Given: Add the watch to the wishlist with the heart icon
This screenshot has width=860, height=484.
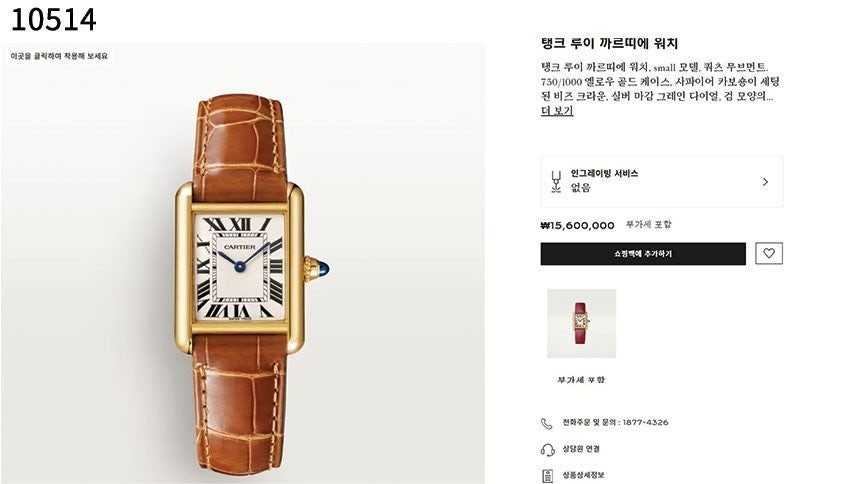Looking at the screenshot, I should (x=768, y=254).
